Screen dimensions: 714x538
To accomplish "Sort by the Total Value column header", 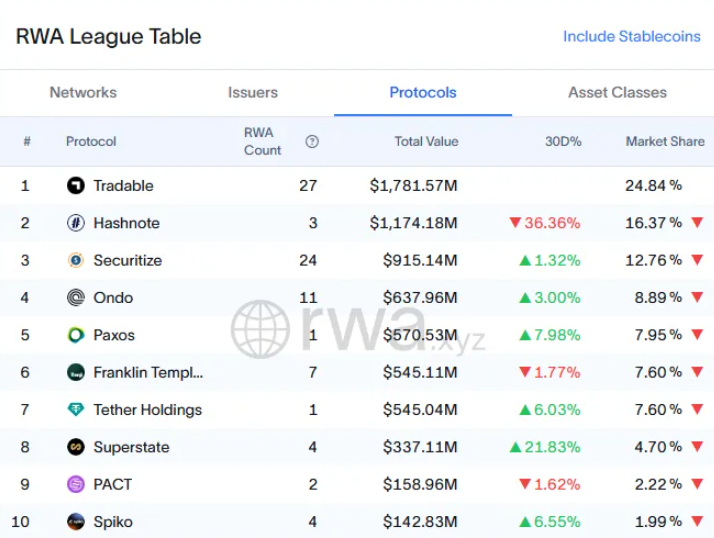I will [x=426, y=142].
